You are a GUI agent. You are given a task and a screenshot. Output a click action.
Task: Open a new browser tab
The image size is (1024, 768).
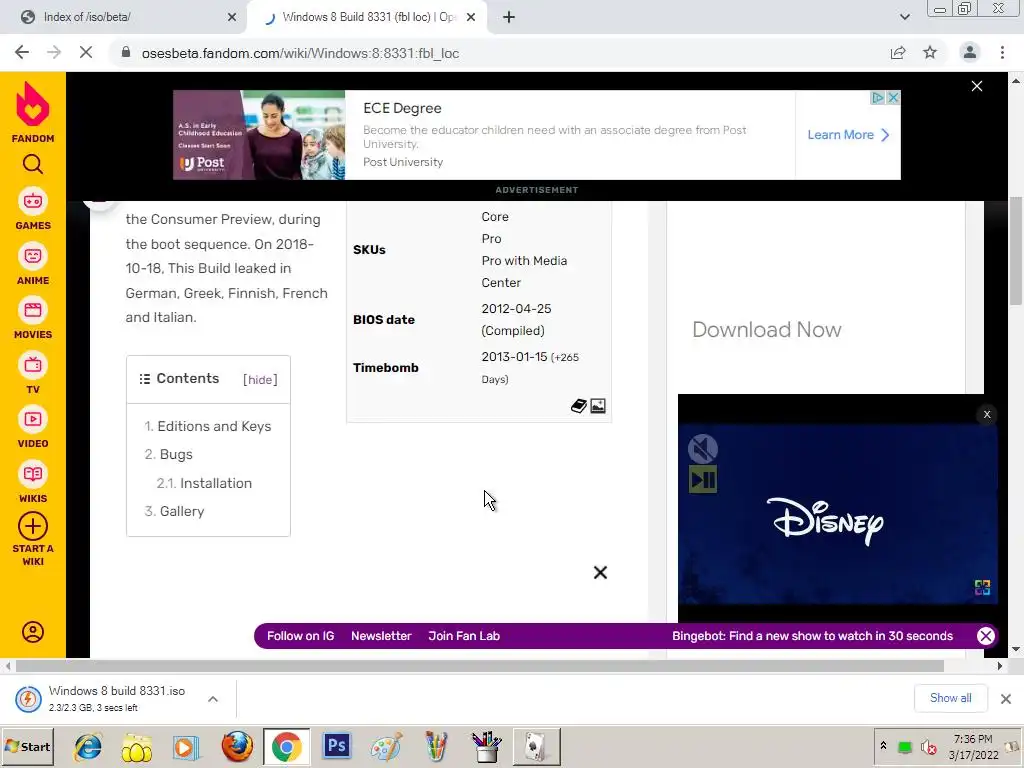[x=509, y=18]
